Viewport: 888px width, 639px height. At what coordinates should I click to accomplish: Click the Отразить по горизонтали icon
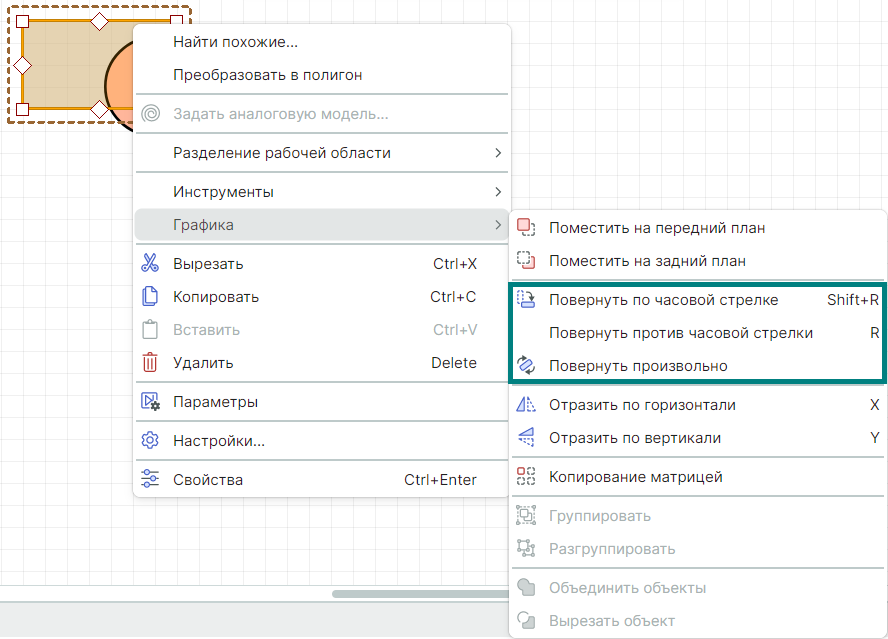(526, 405)
